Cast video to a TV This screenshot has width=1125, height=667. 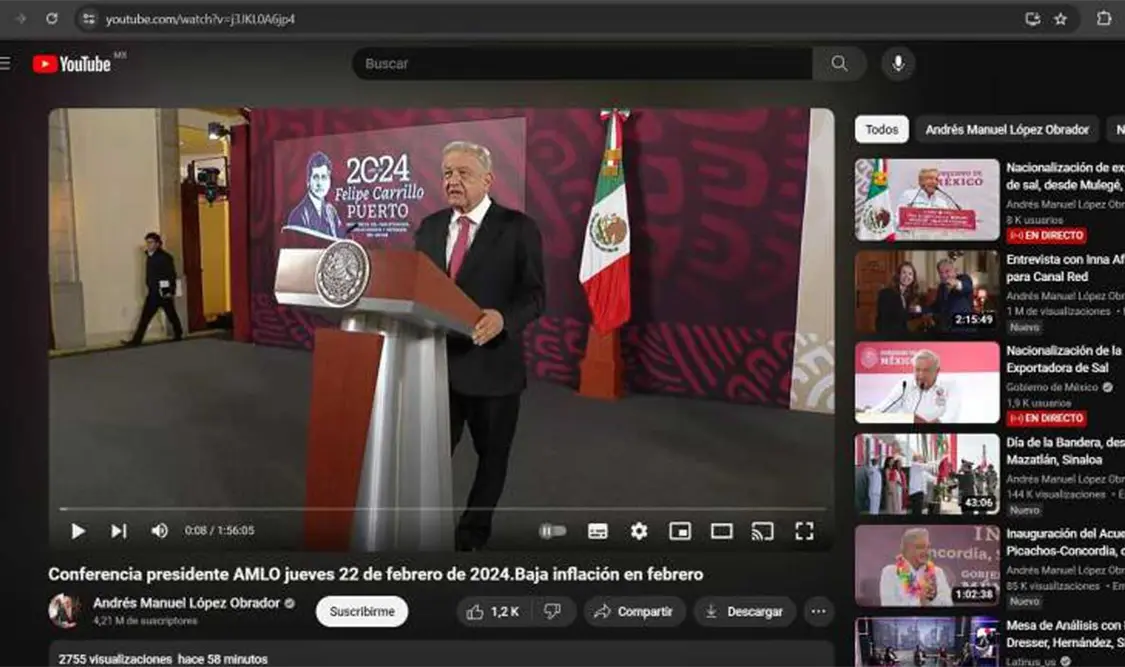pos(762,531)
